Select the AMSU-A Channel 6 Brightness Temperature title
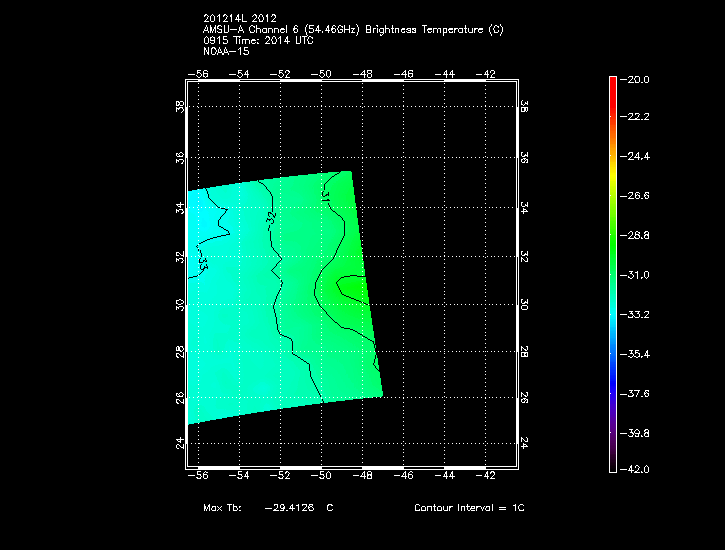 pos(352,30)
